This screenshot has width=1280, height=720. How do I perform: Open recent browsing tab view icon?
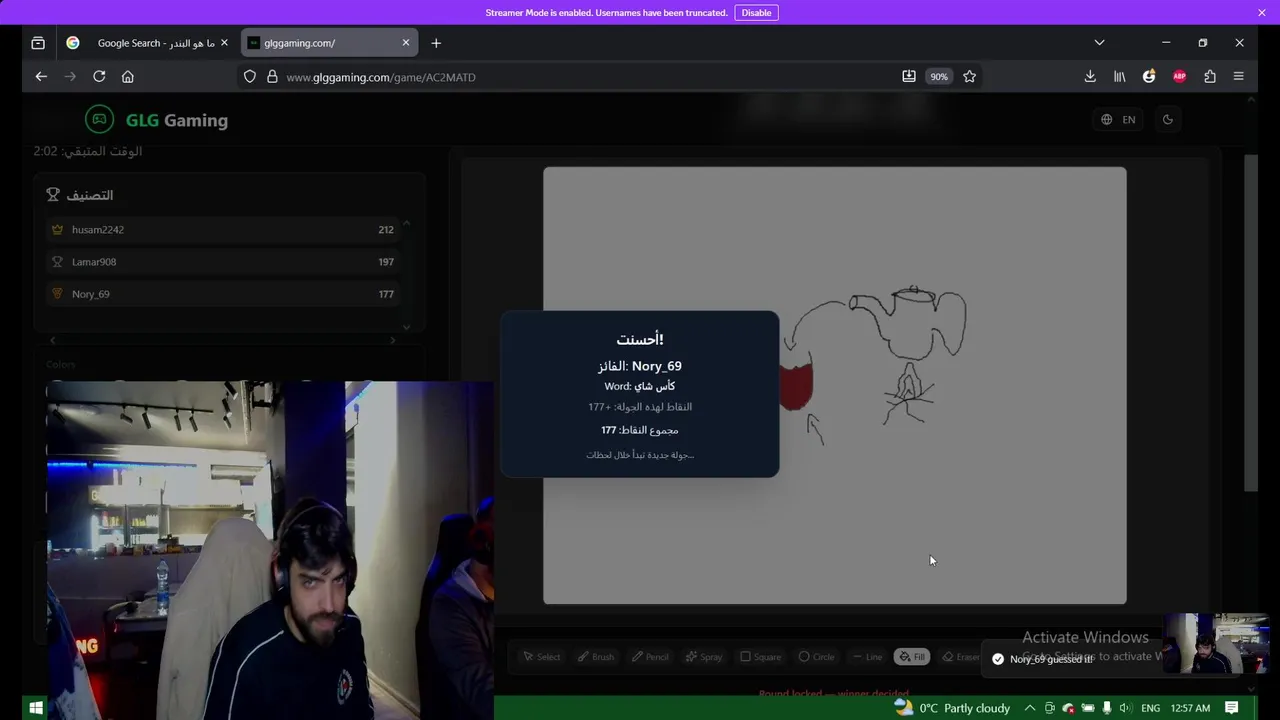click(38, 43)
